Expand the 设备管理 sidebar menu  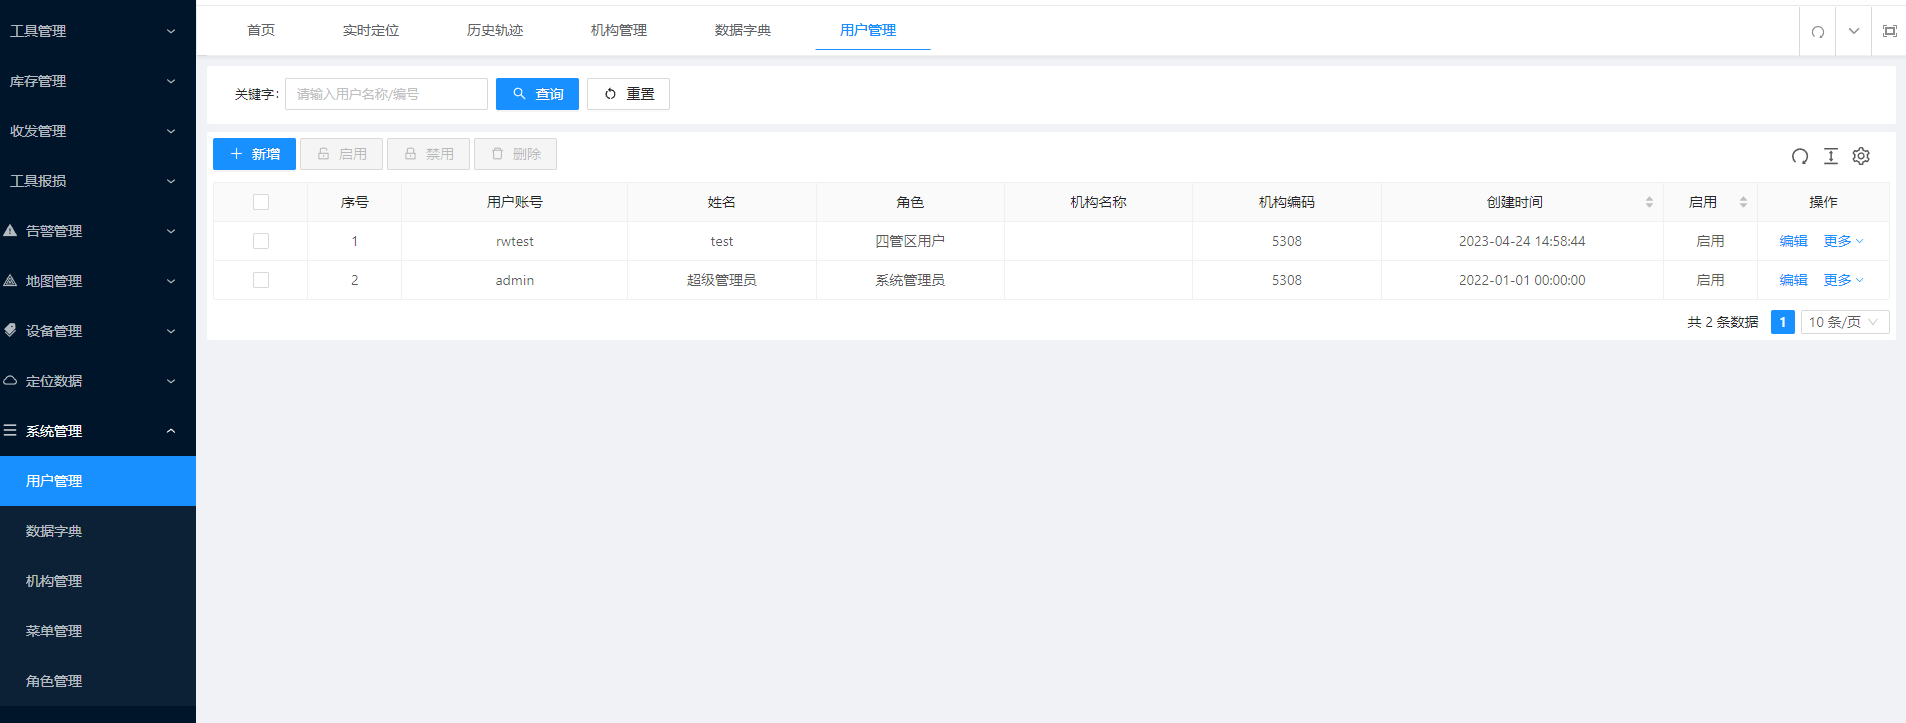tap(98, 331)
